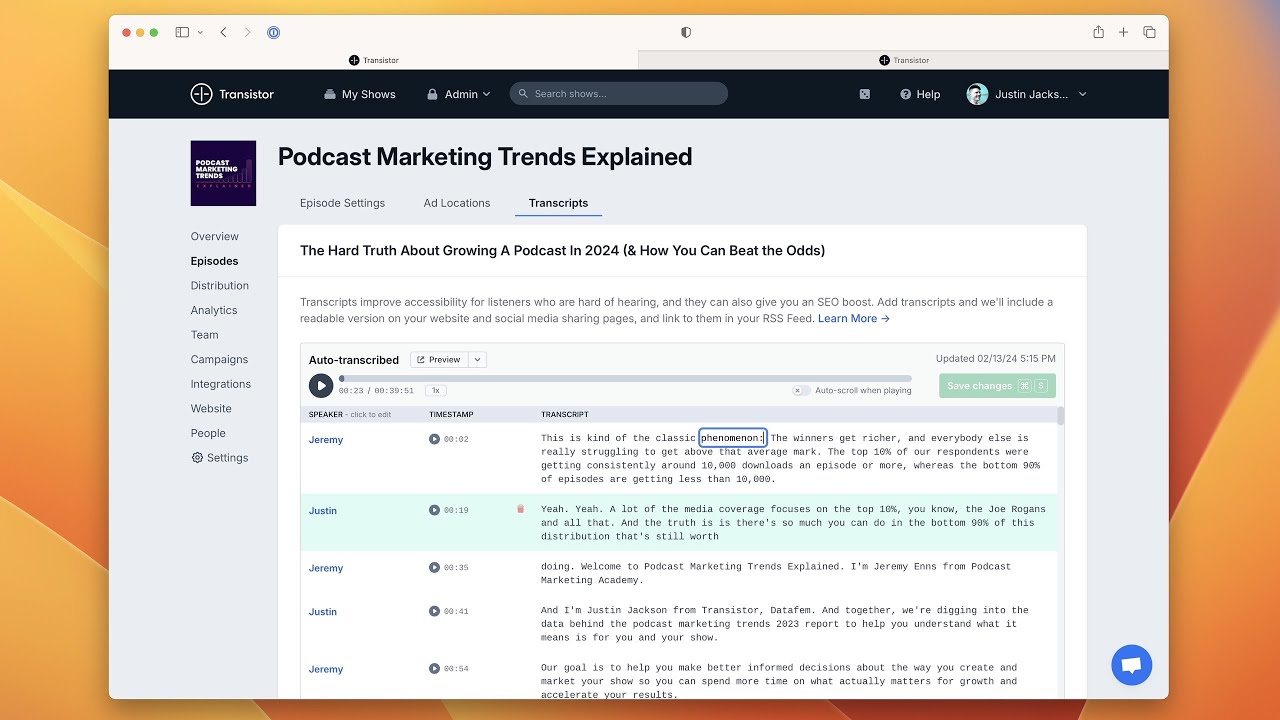Expand dropdown arrow beside Preview
Screen dimensions: 1280x720
(477, 360)
